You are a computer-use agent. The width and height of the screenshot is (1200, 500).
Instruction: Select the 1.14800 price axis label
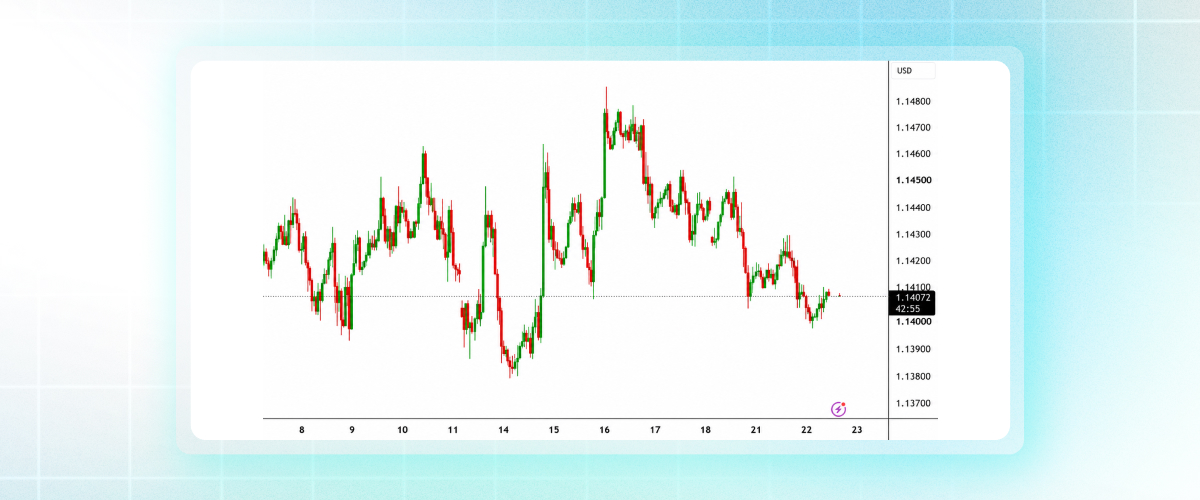coord(914,102)
